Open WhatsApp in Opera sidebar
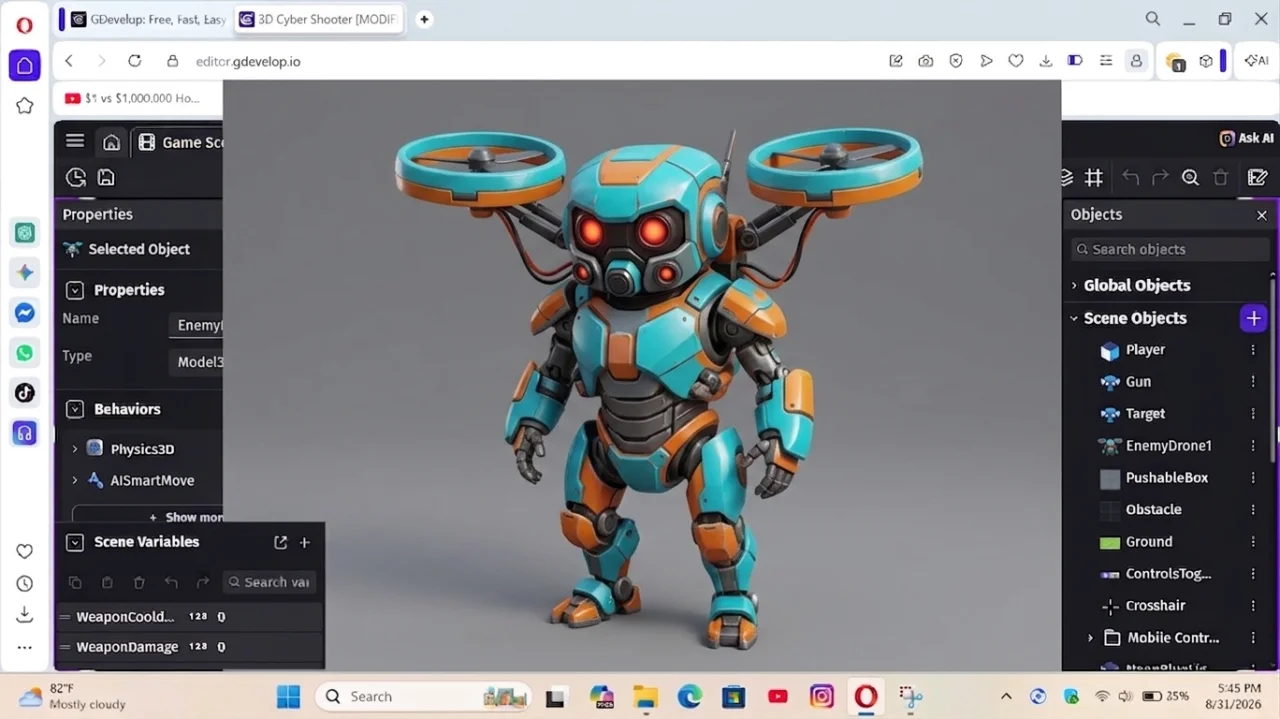 tap(25, 353)
